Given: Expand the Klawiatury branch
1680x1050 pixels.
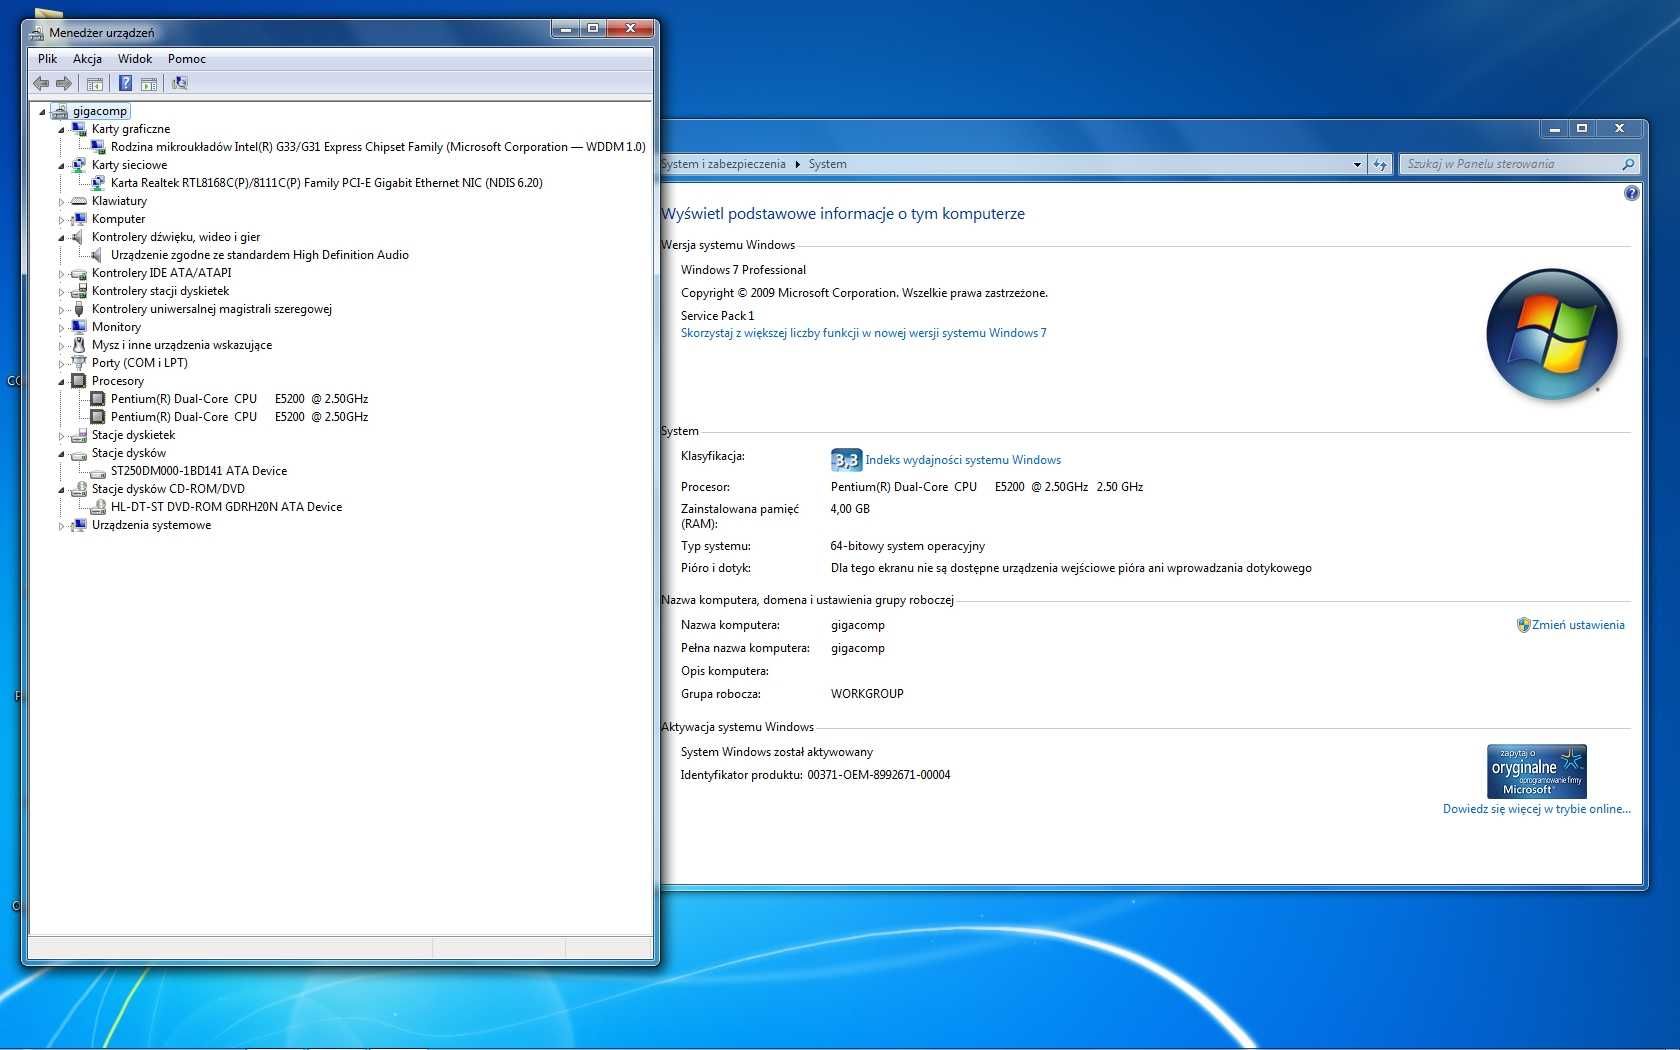Looking at the screenshot, I should pyautogui.click(x=61, y=202).
